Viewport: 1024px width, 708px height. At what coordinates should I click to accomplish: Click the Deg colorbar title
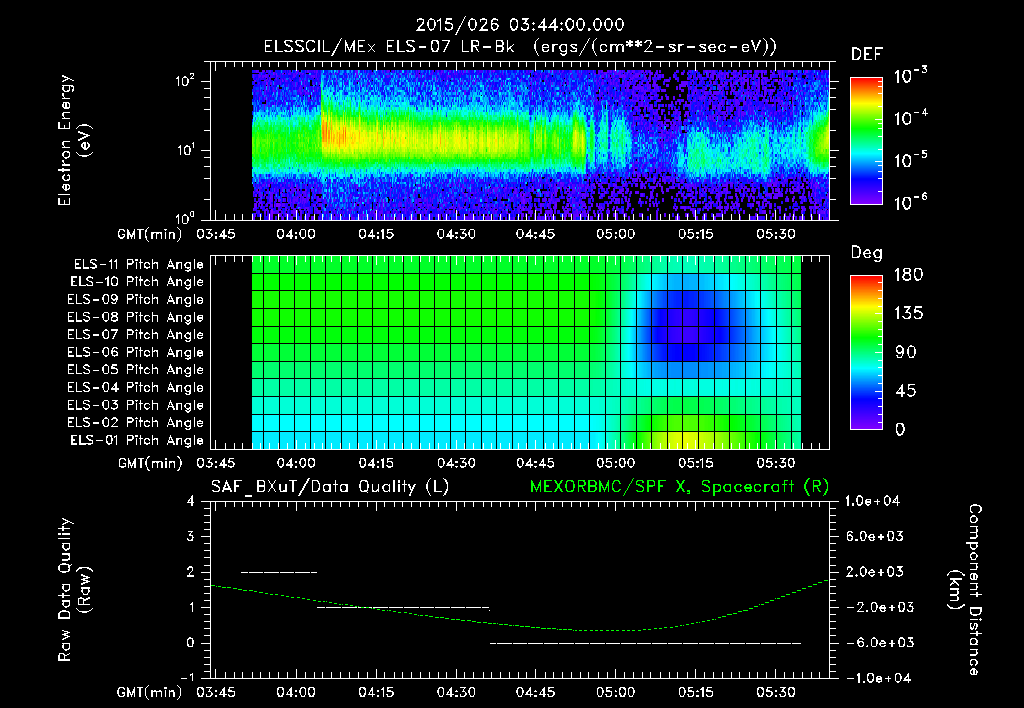pos(867,253)
